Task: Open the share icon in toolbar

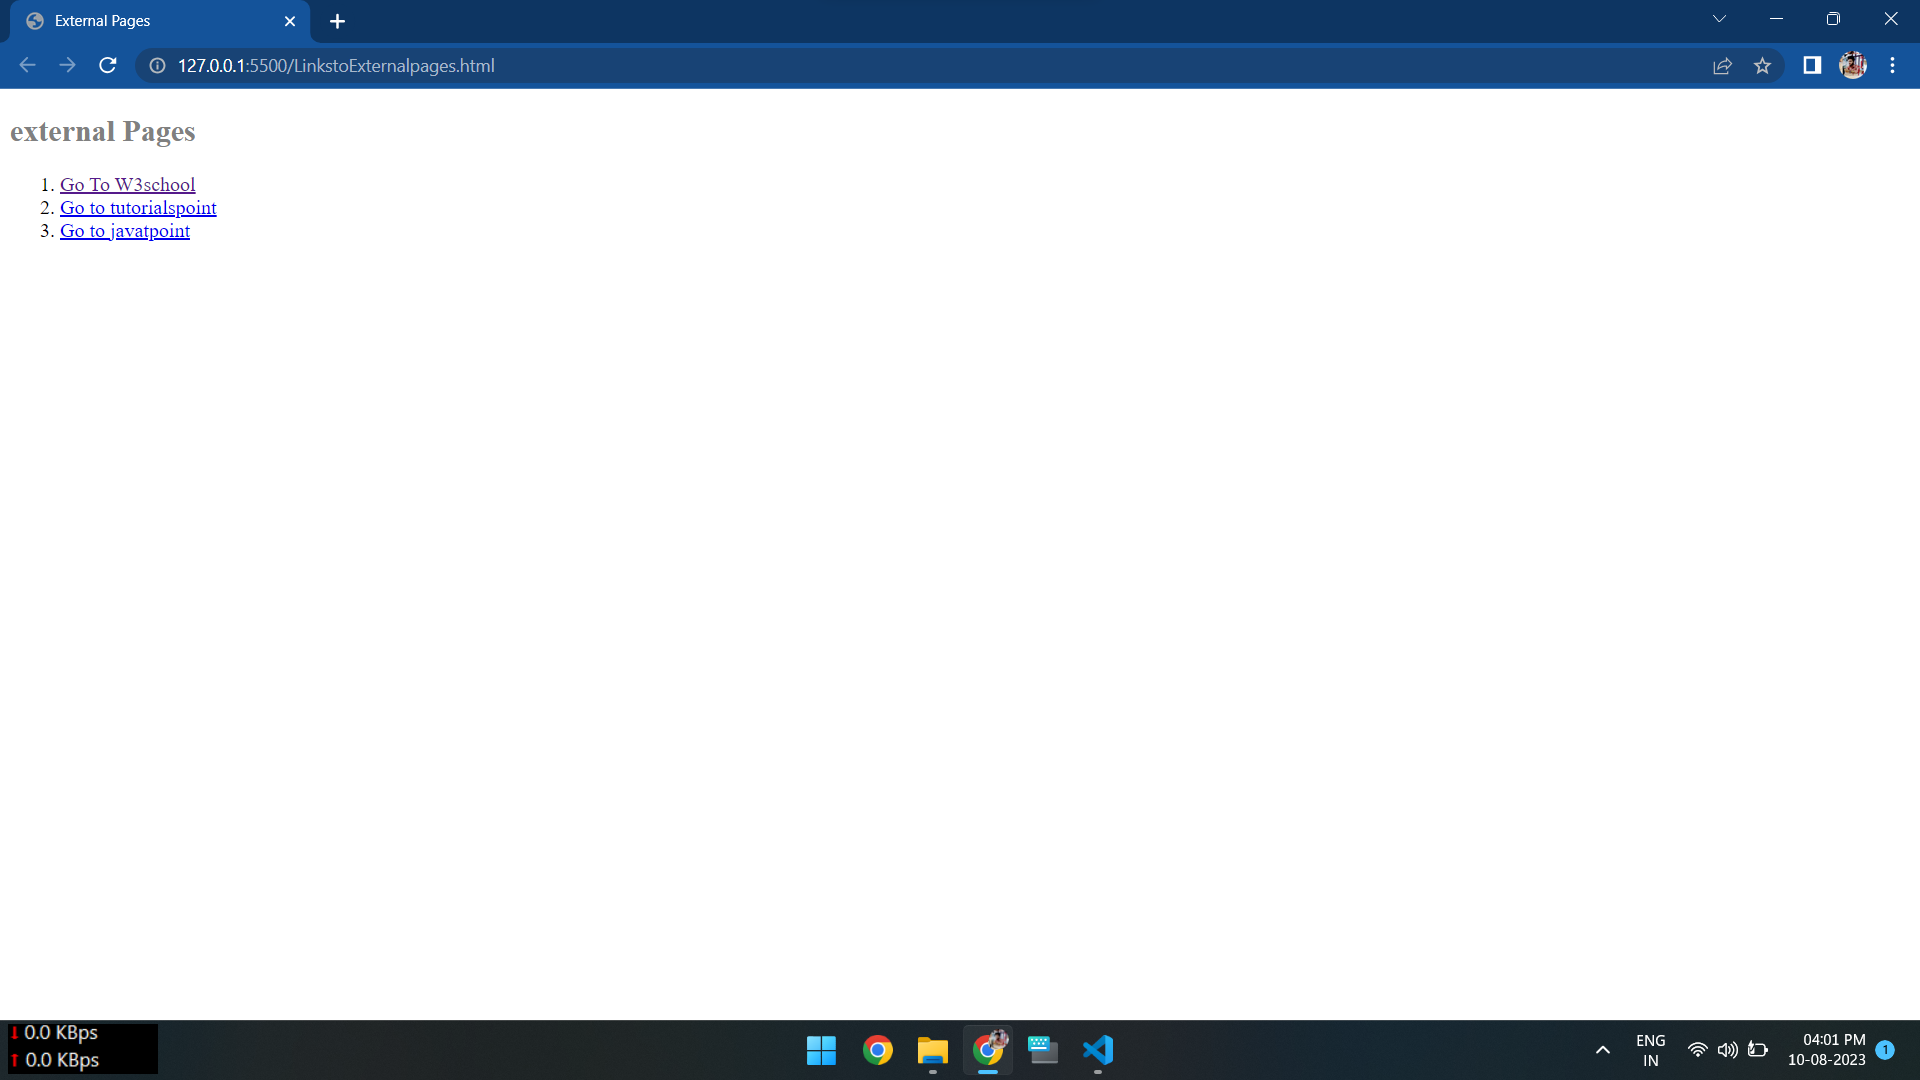Action: point(1722,65)
